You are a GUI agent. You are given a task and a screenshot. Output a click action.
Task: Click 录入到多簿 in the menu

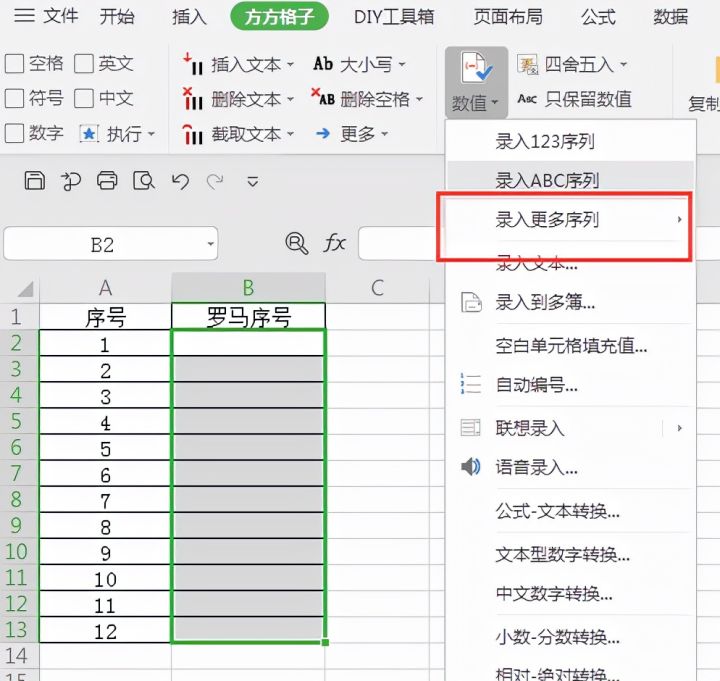[545, 303]
